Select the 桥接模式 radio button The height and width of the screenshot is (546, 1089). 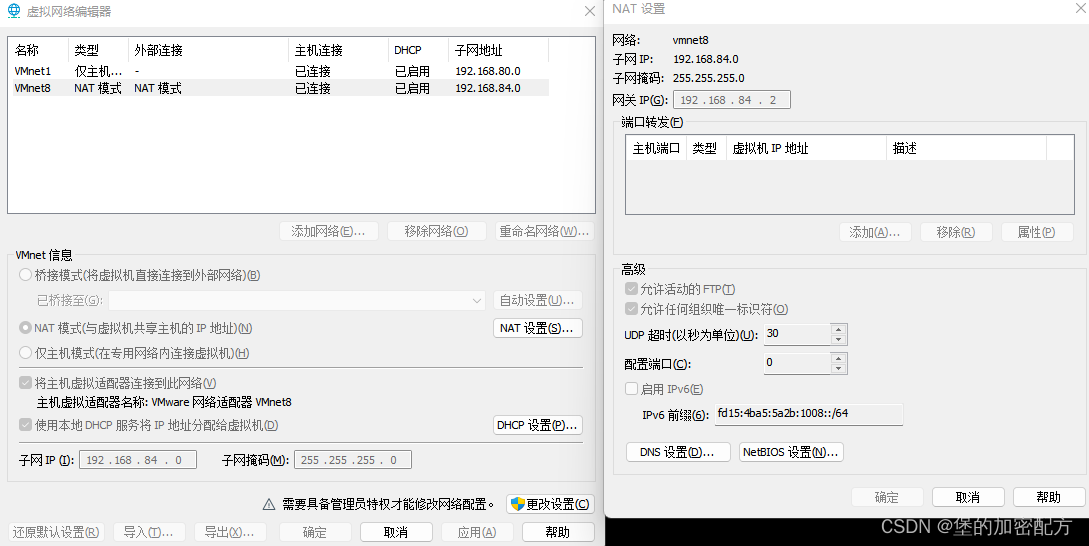pyautogui.click(x=26, y=275)
